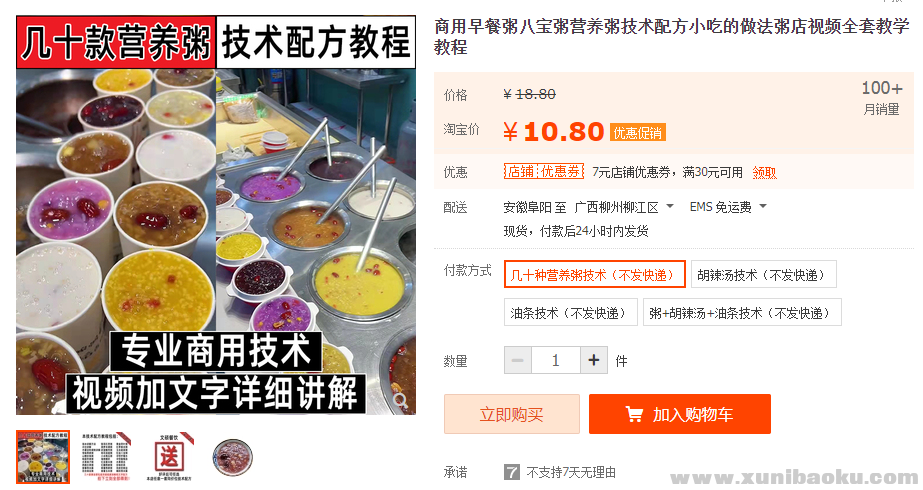Screen dimensions: 923x490
Task: Select 胡辣汤技术 option
Action: tap(763, 274)
